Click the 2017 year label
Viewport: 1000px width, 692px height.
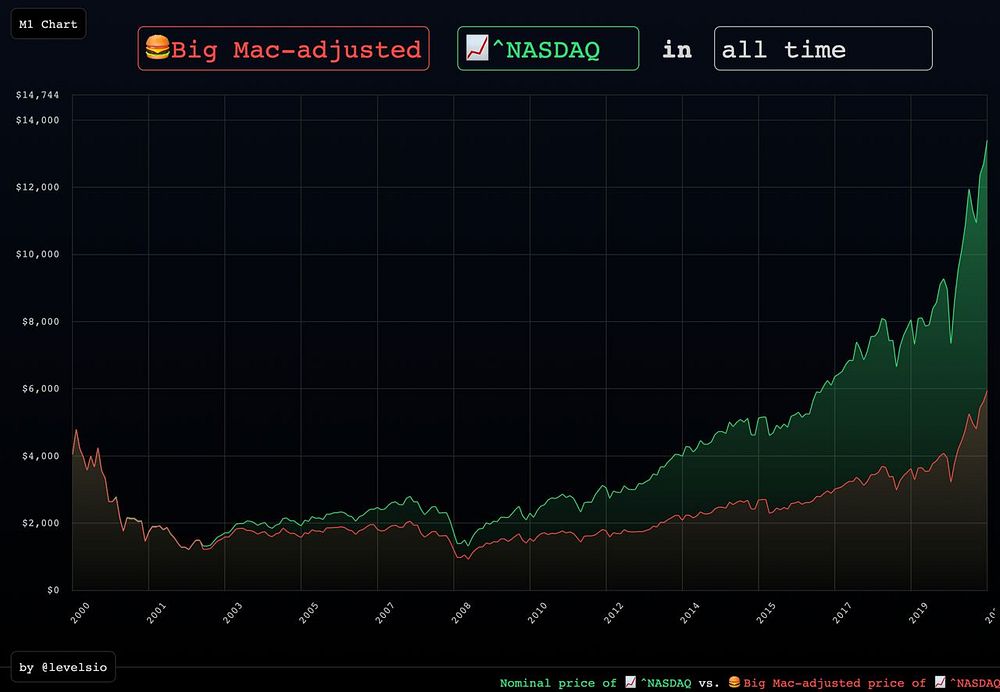pos(842,613)
